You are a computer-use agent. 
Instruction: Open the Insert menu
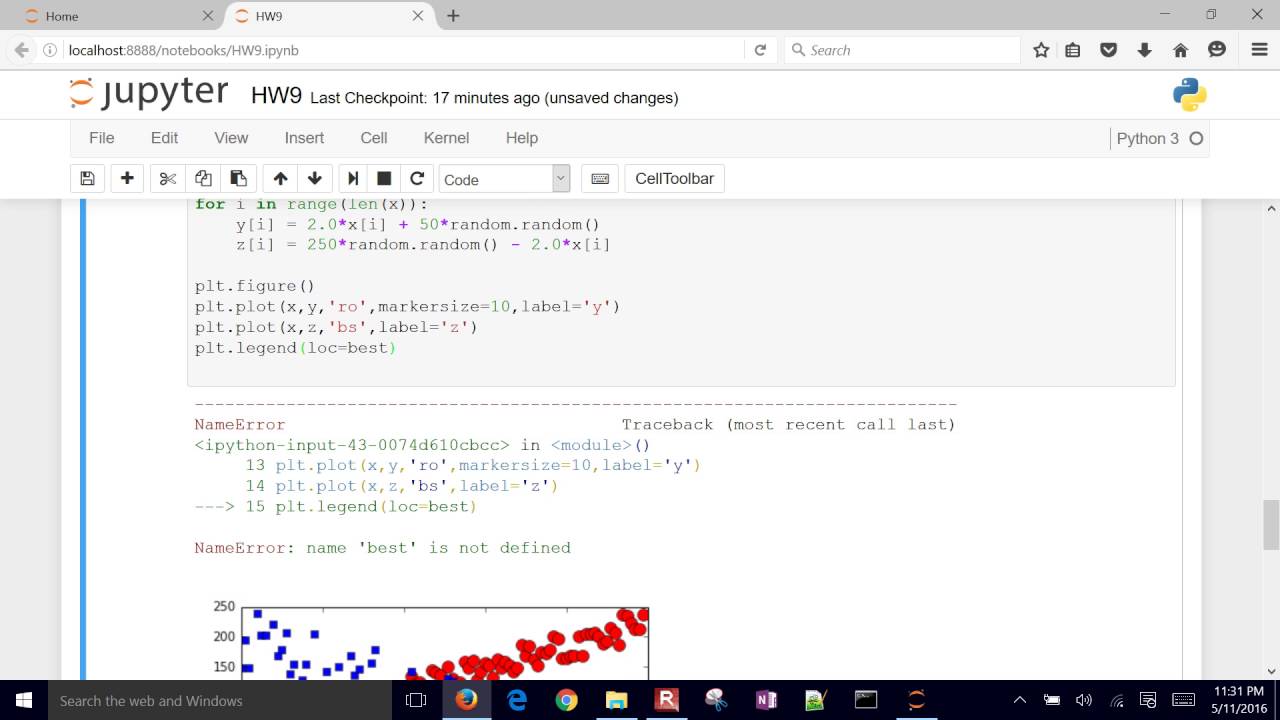304,138
